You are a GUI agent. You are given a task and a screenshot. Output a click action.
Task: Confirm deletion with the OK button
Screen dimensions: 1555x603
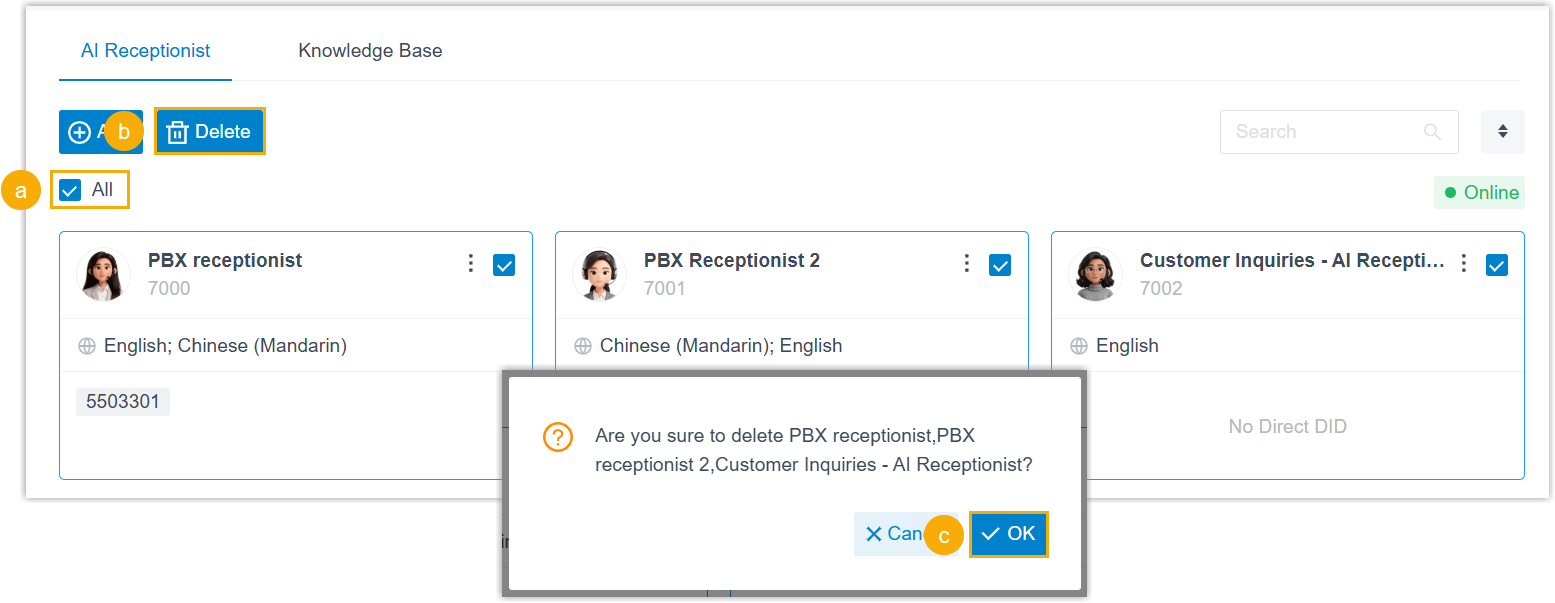click(1009, 534)
